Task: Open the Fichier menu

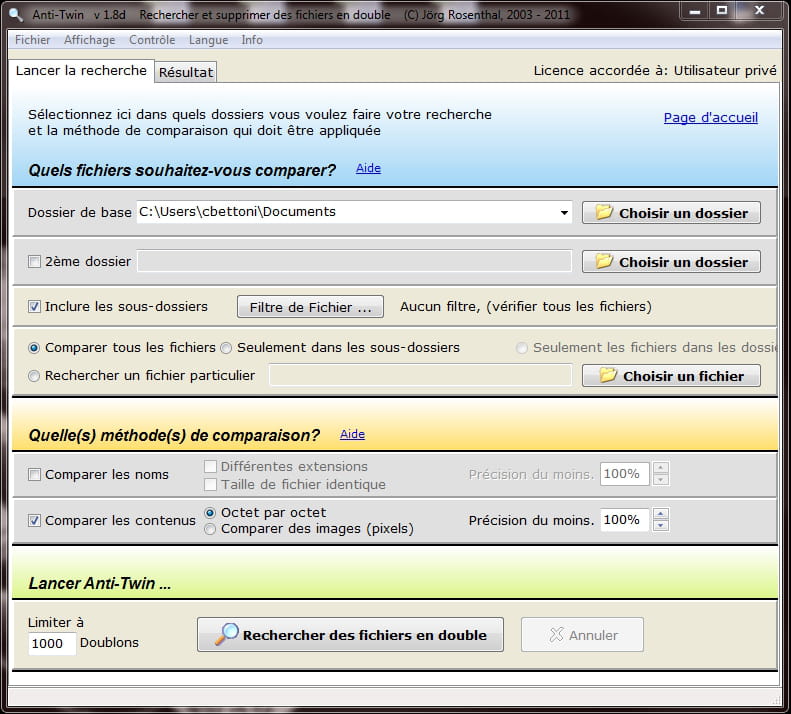Action: point(33,40)
